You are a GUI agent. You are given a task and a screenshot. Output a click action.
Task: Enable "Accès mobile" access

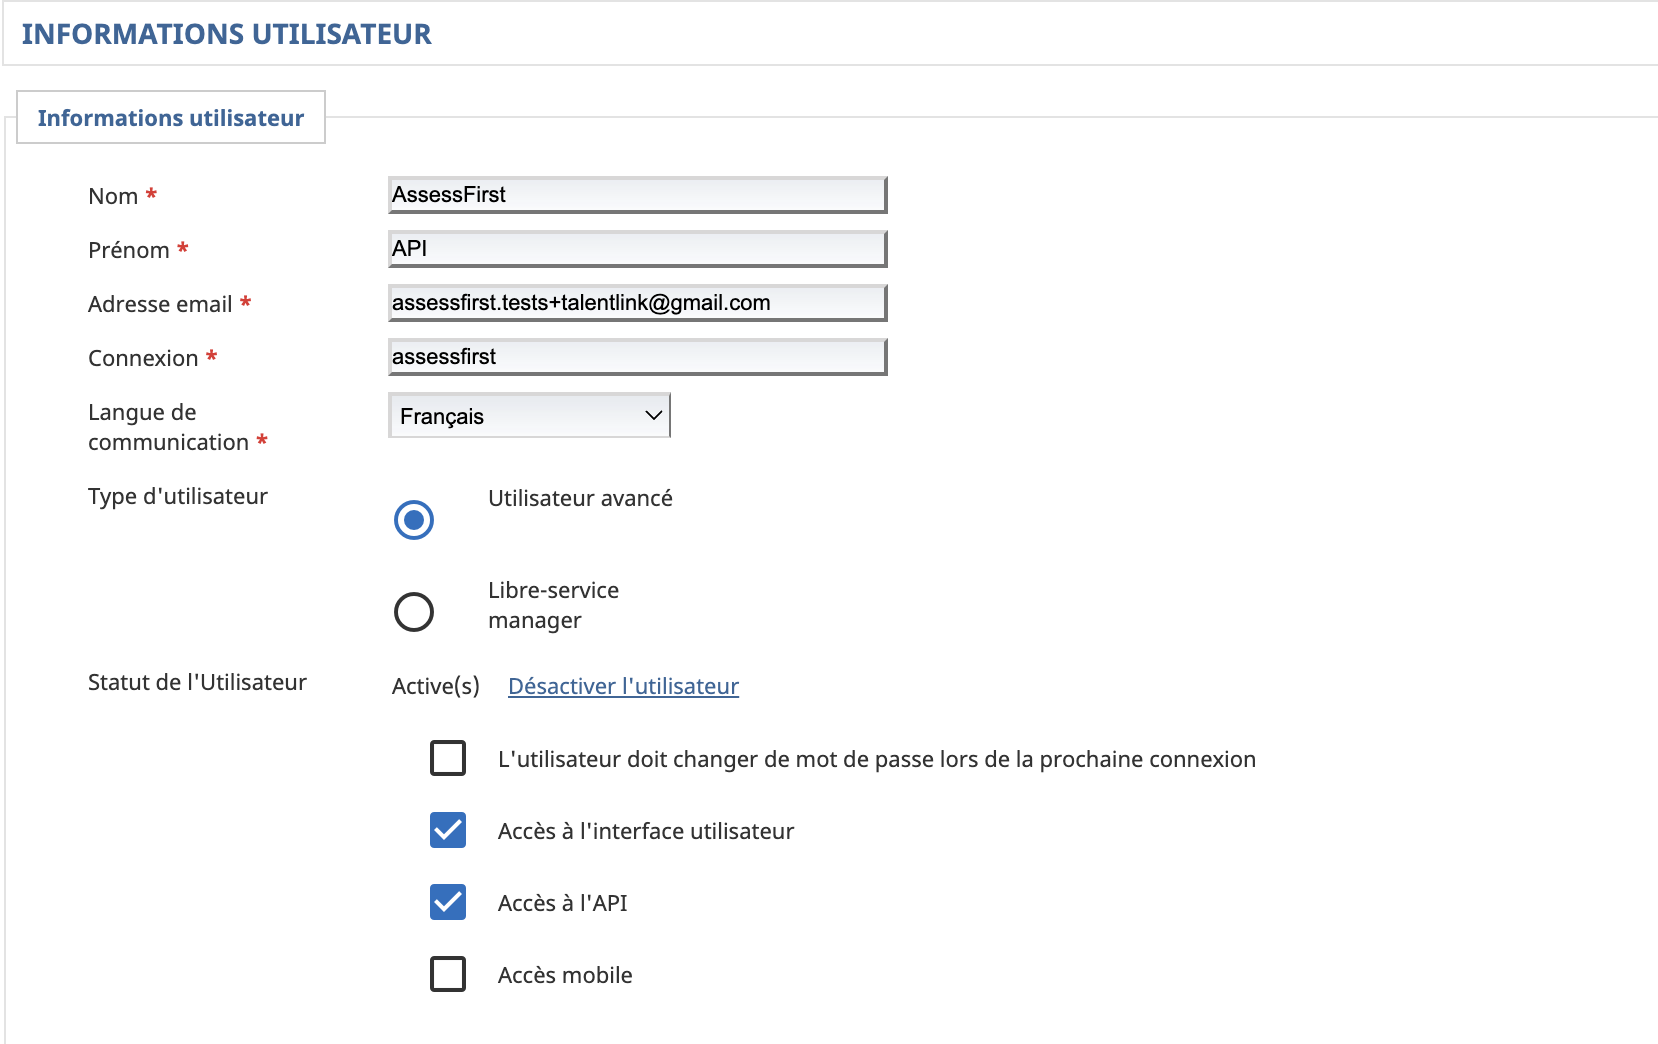[448, 974]
